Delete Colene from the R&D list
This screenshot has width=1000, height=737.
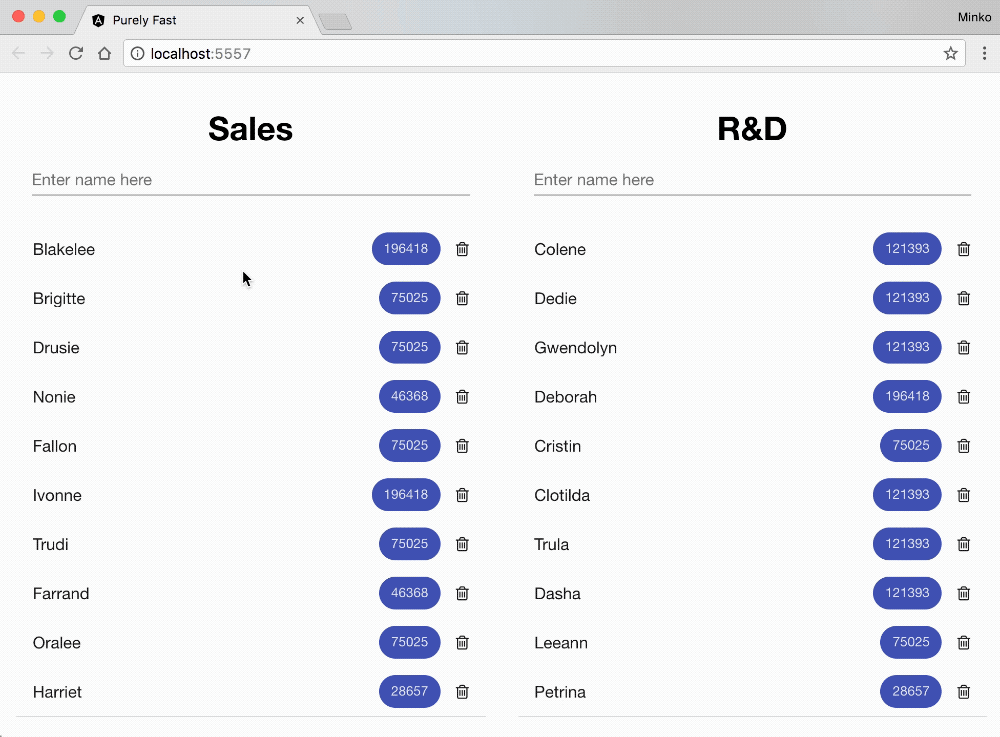click(964, 249)
